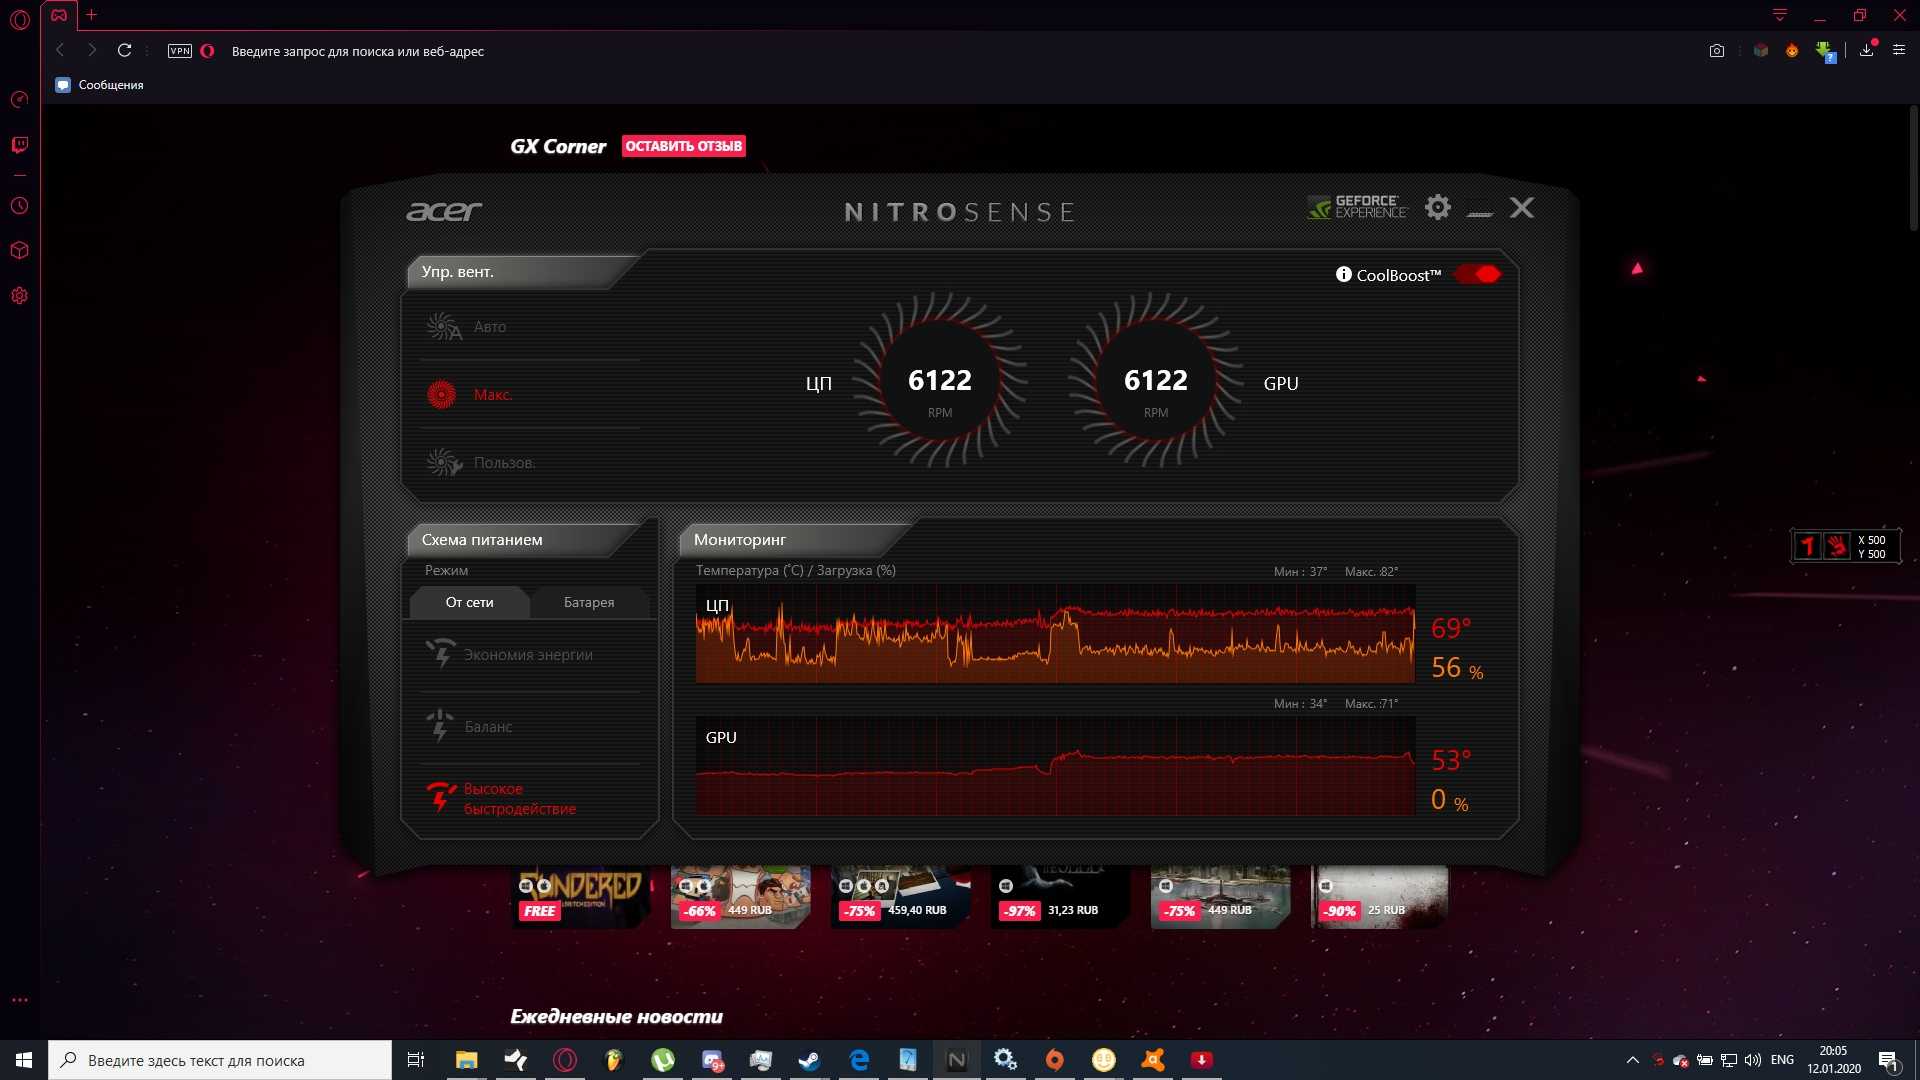
Task: Open Microsoft Edge from taskbar
Action: tap(858, 1060)
